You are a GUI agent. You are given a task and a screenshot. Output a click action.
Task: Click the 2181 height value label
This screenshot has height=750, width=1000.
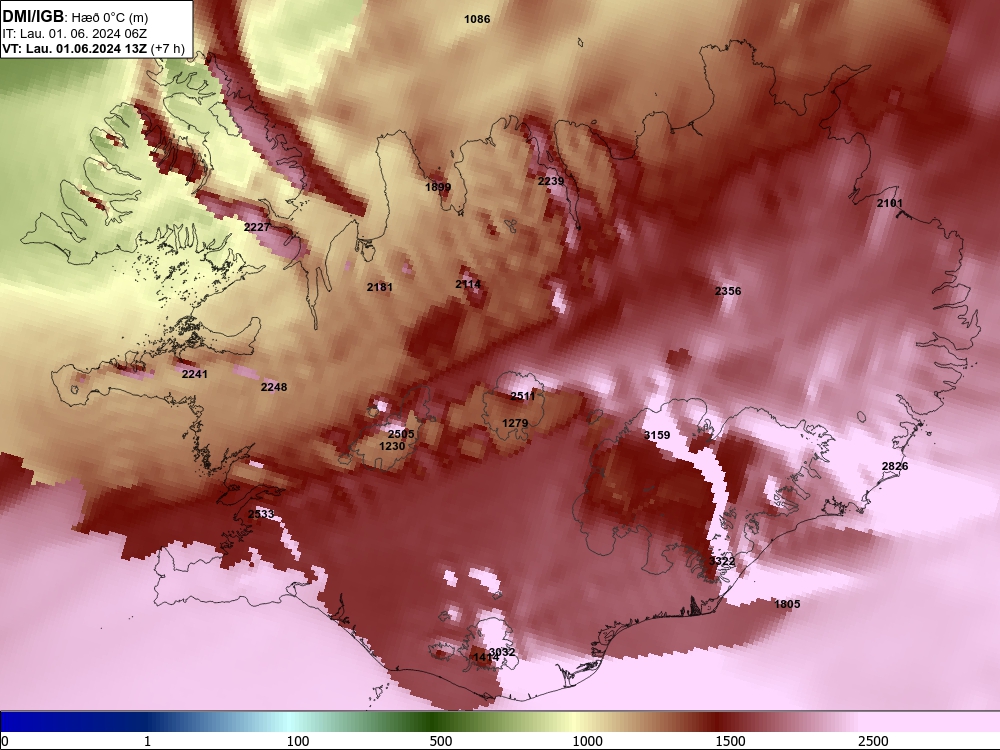[380, 287]
